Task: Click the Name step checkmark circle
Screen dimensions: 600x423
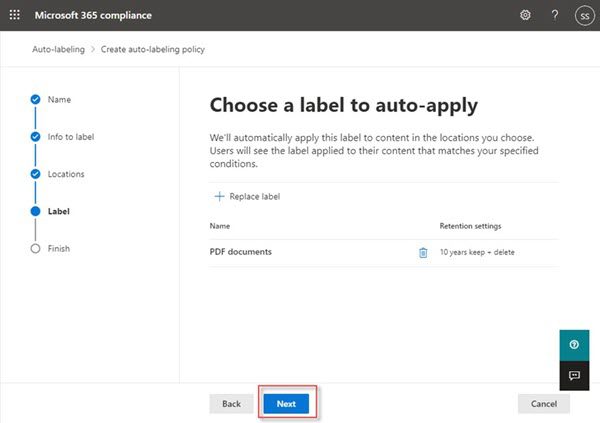Action: pyautogui.click(x=35, y=100)
